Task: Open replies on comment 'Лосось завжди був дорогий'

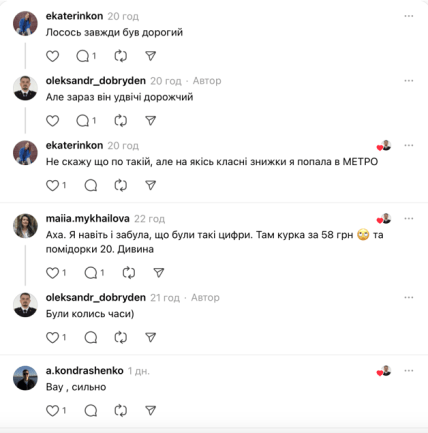Action: pos(86,56)
